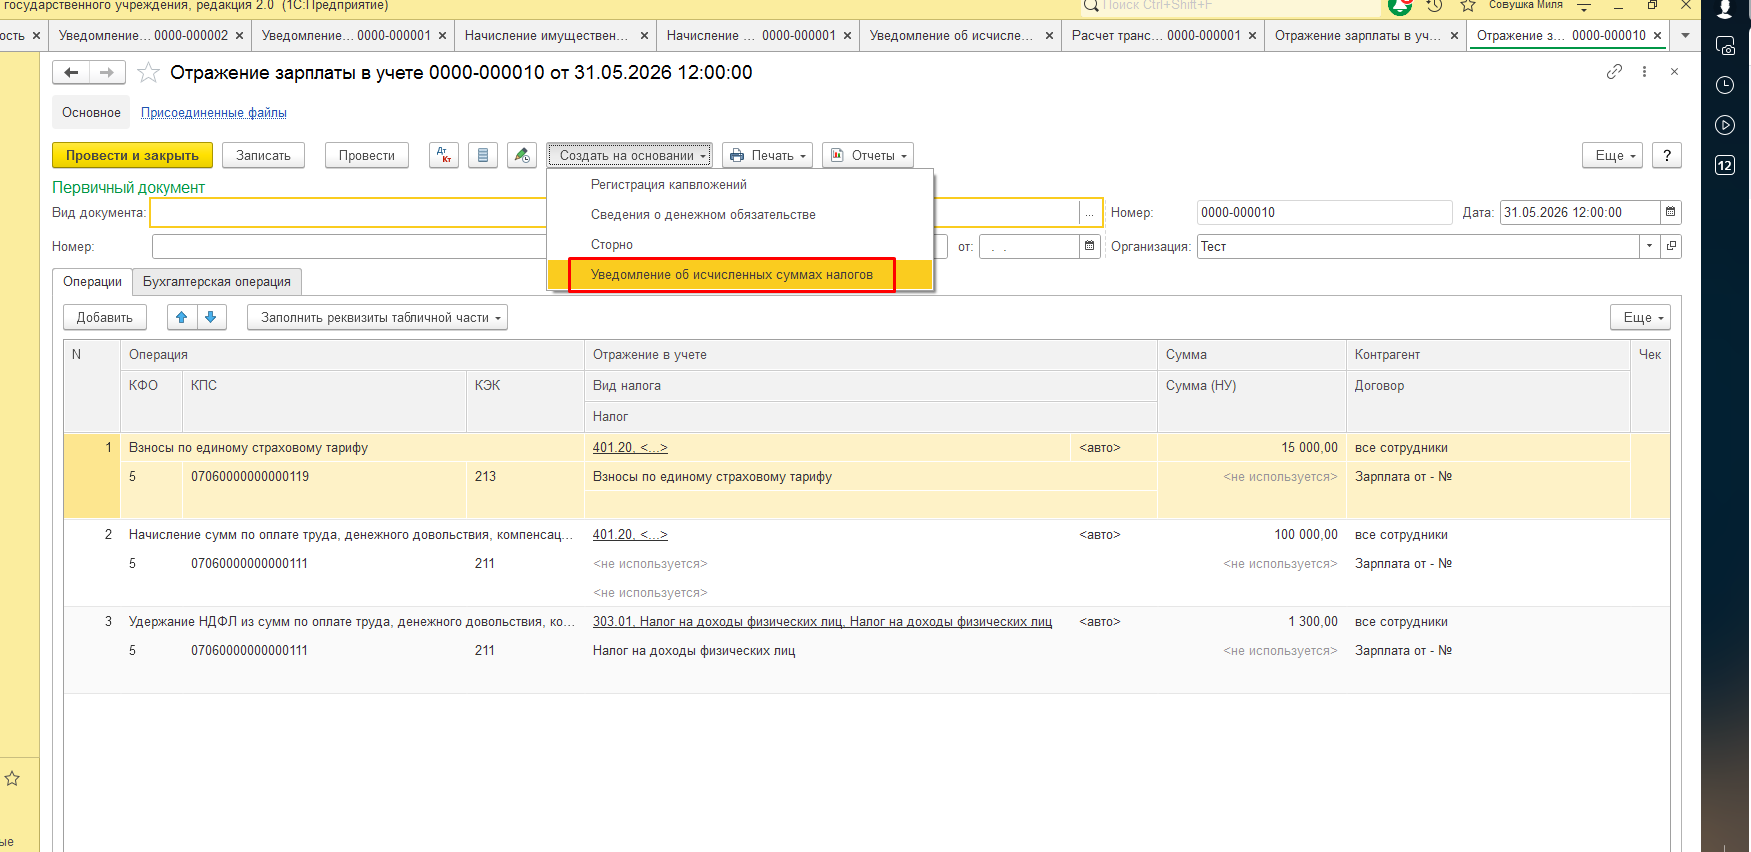Expand the Отчеты dropdown
Screen dimensions: 1751x852
pos(868,155)
